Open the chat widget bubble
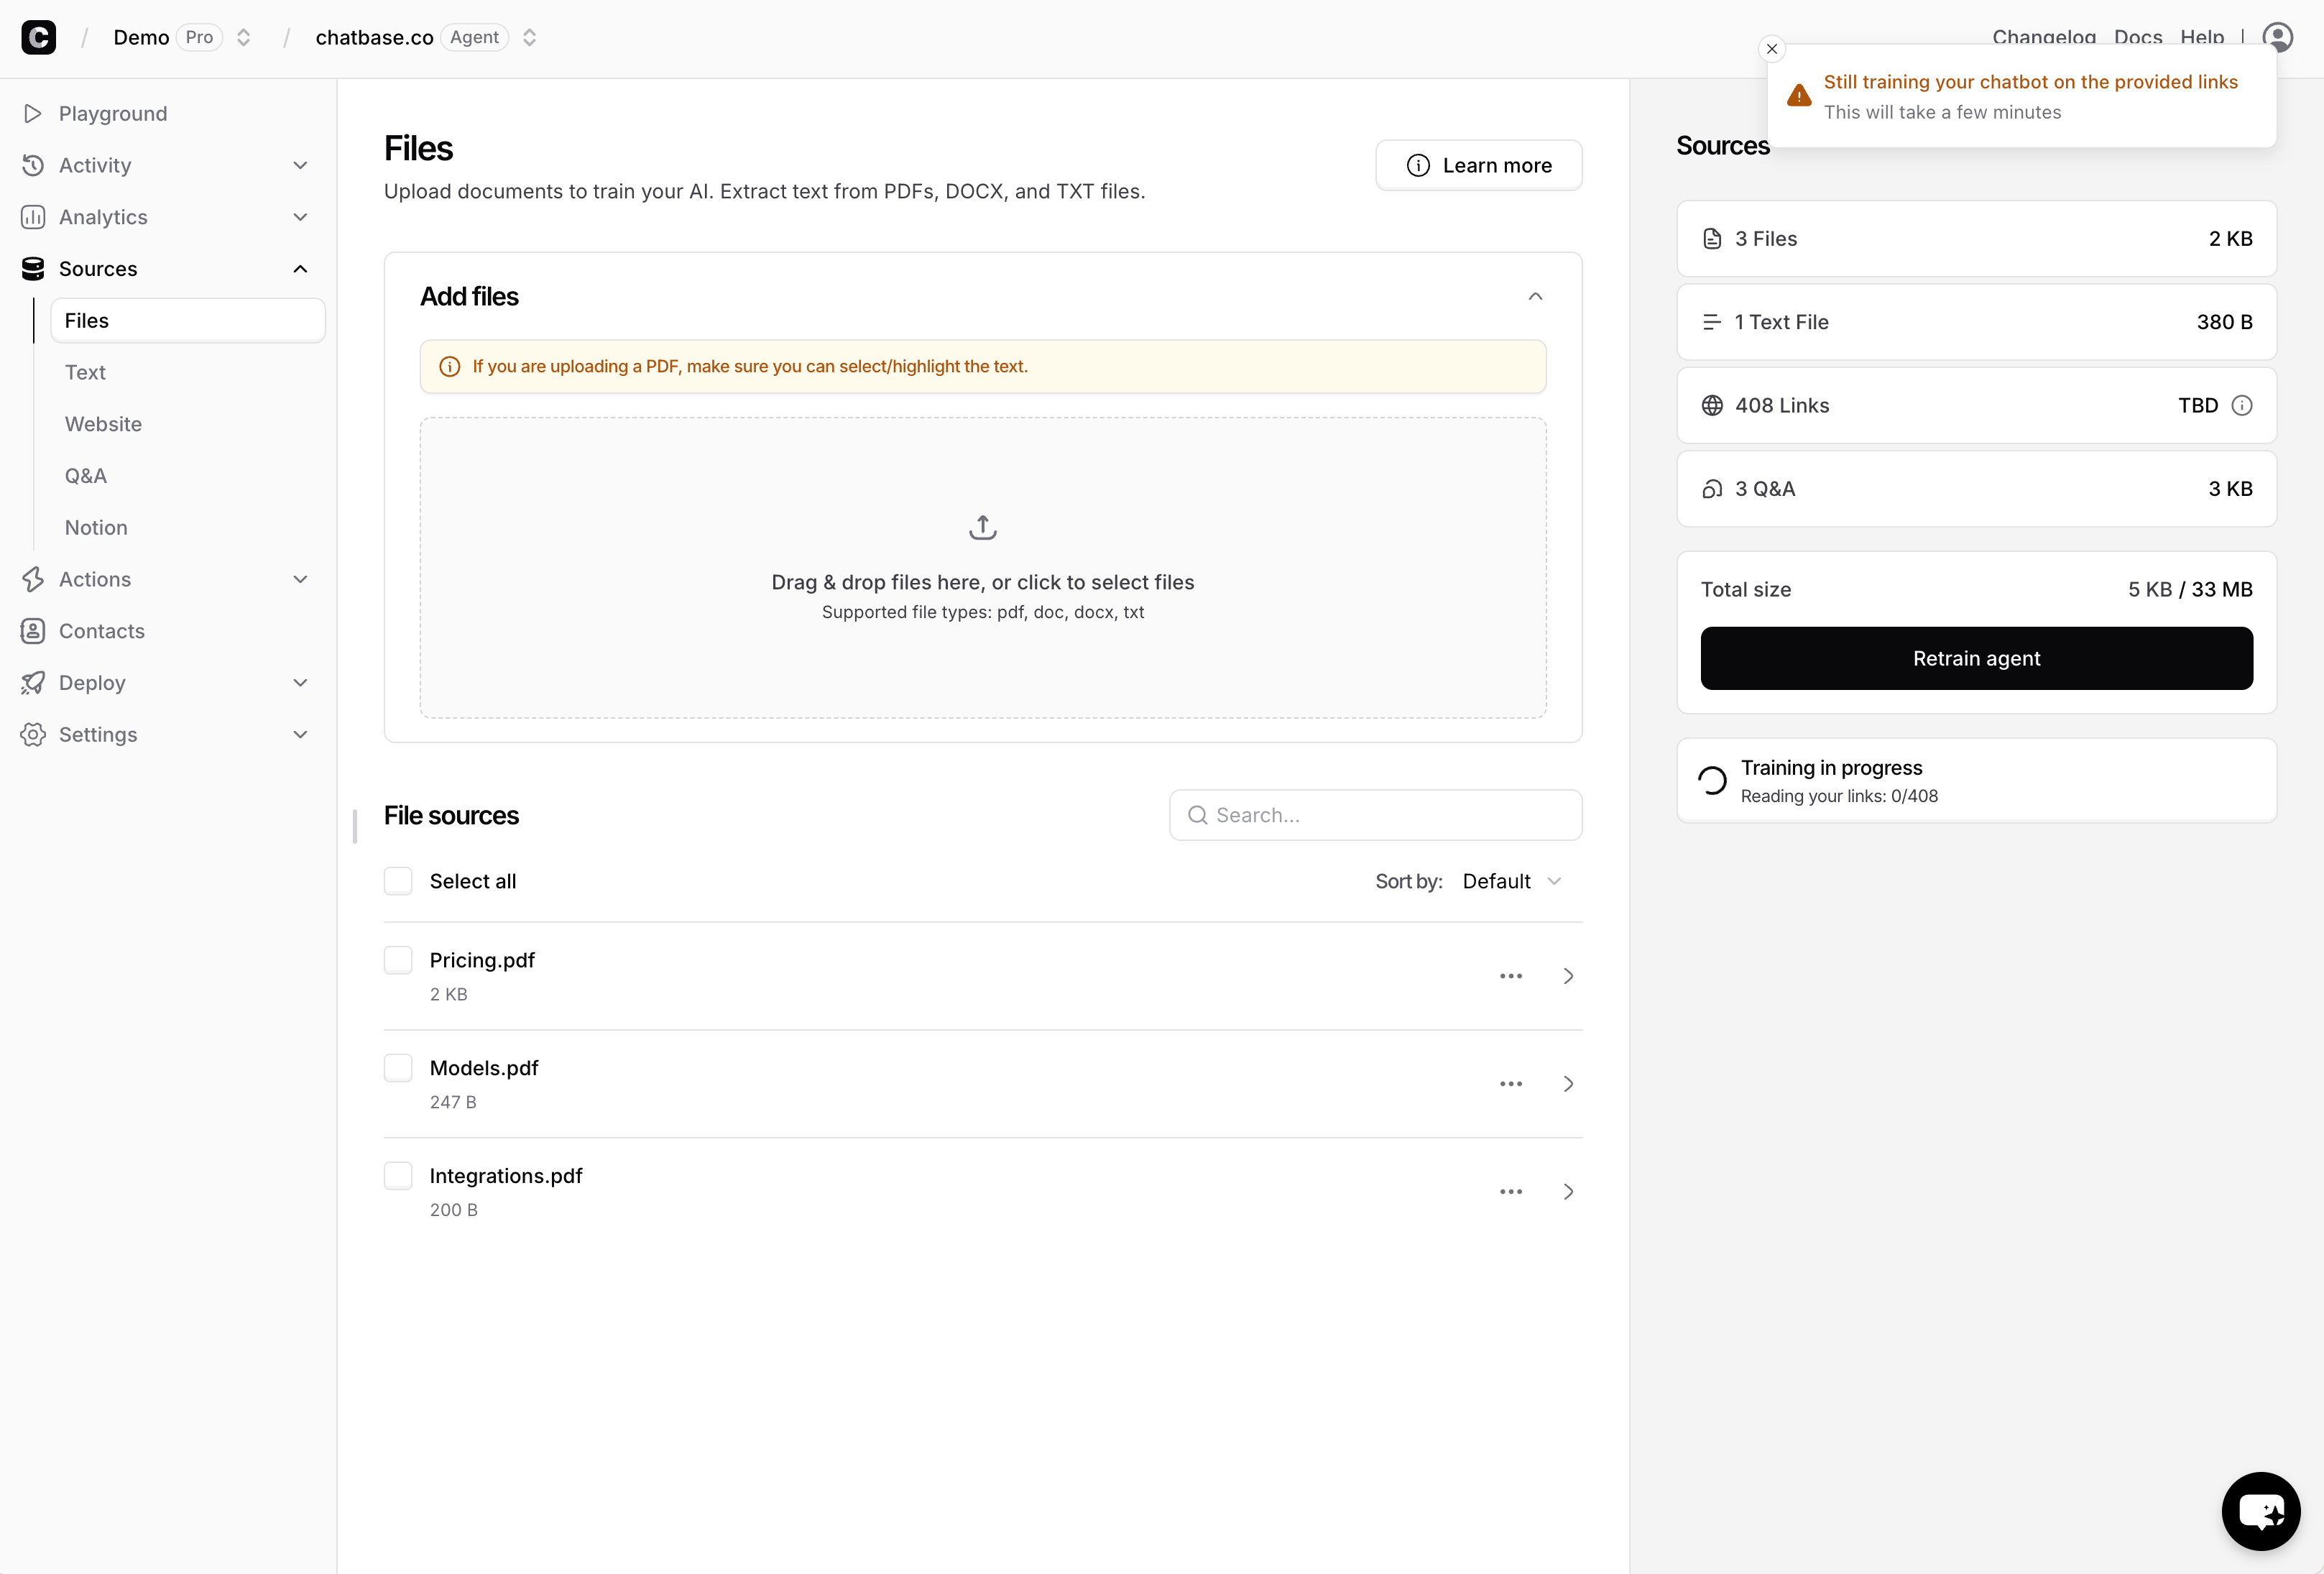2324x1574 pixels. click(x=2261, y=1511)
